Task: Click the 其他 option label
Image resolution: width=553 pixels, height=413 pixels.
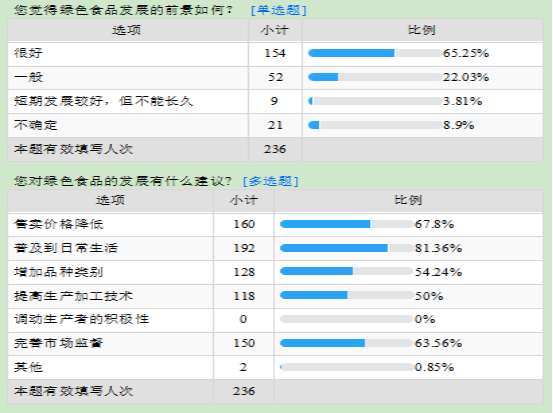Action: pyautogui.click(x=28, y=367)
